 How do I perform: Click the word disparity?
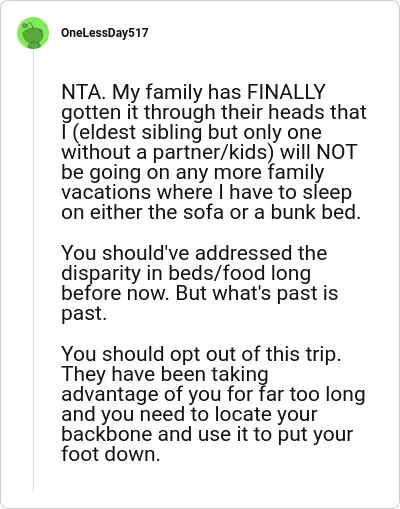pos(101,274)
